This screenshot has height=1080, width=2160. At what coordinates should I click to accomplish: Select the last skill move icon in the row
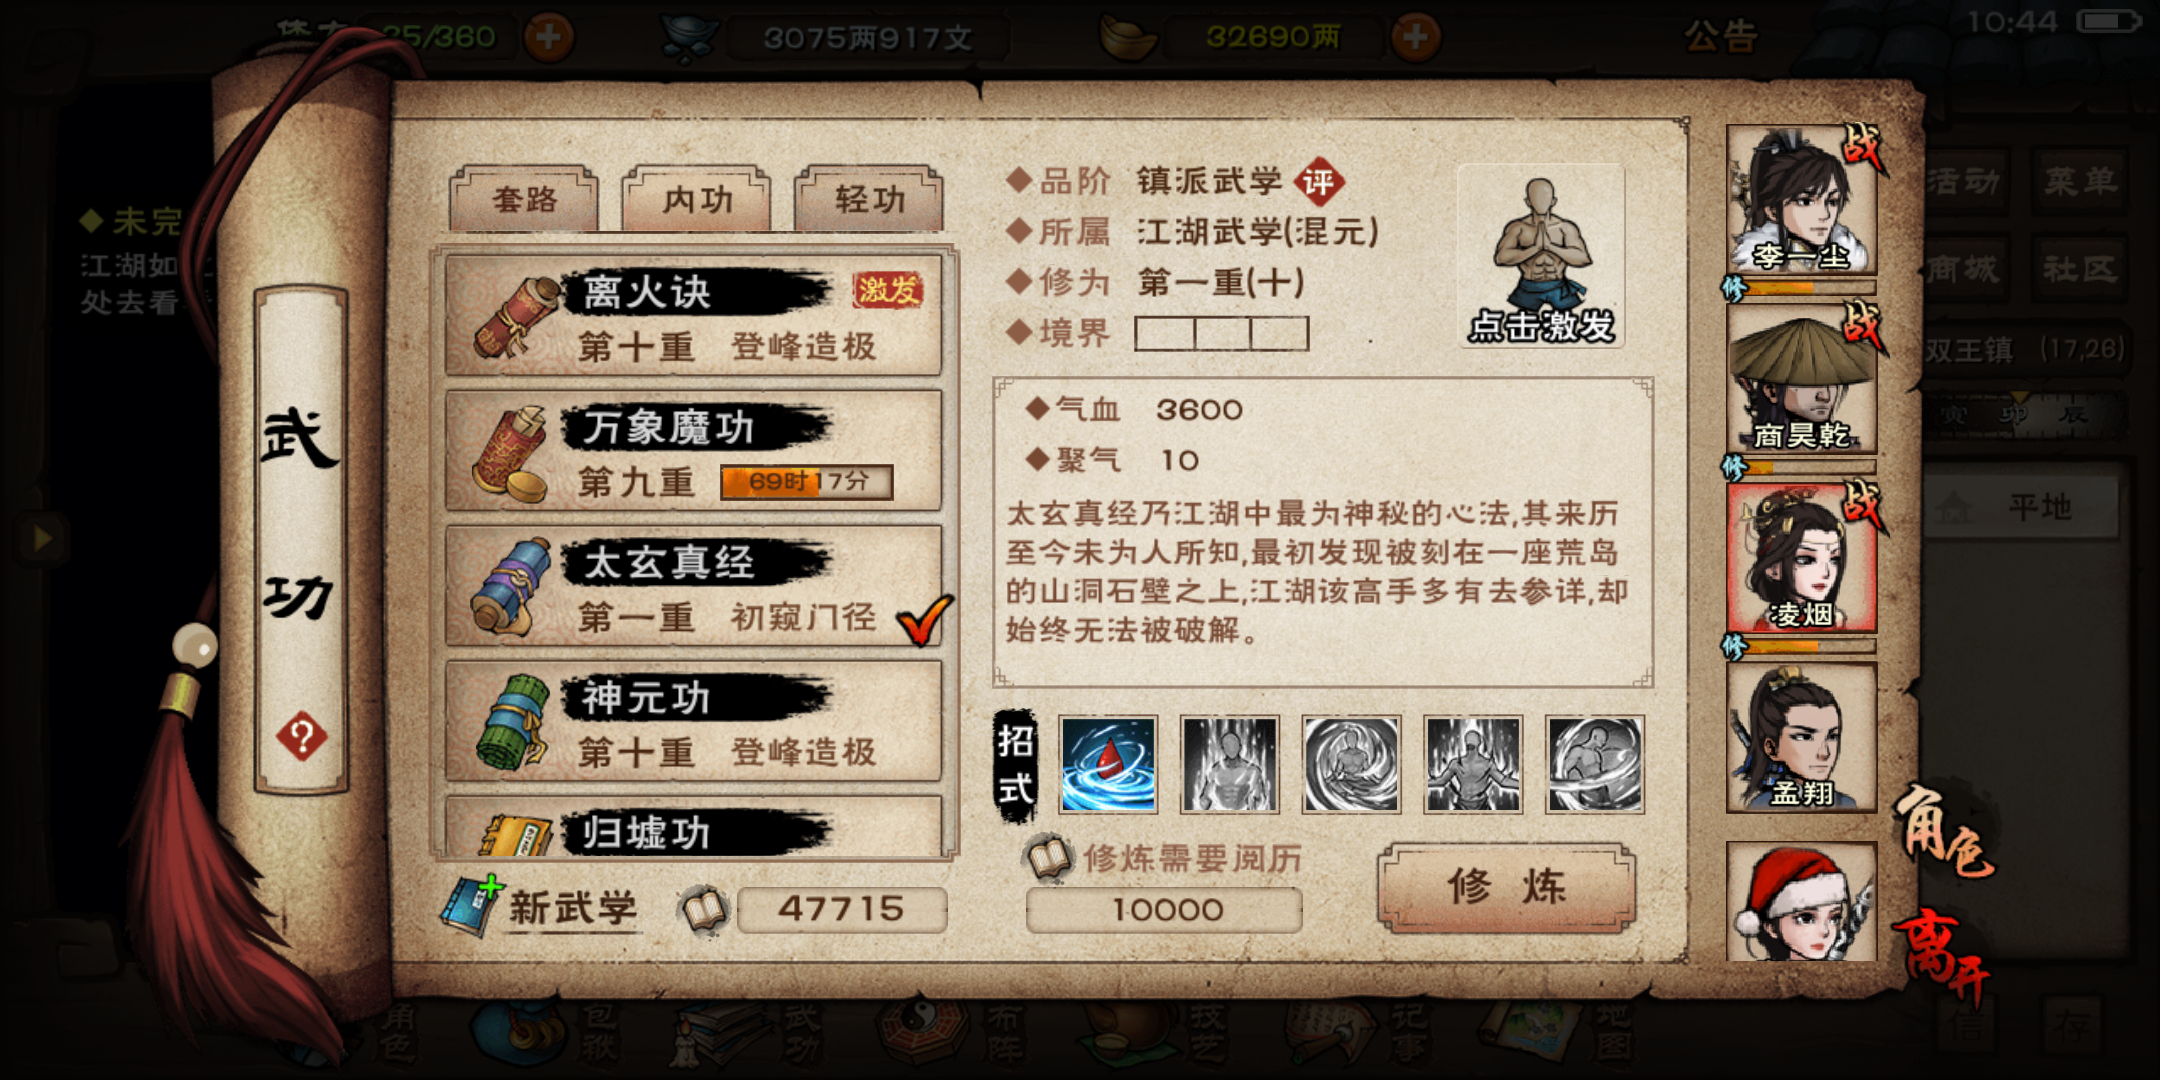(1595, 764)
